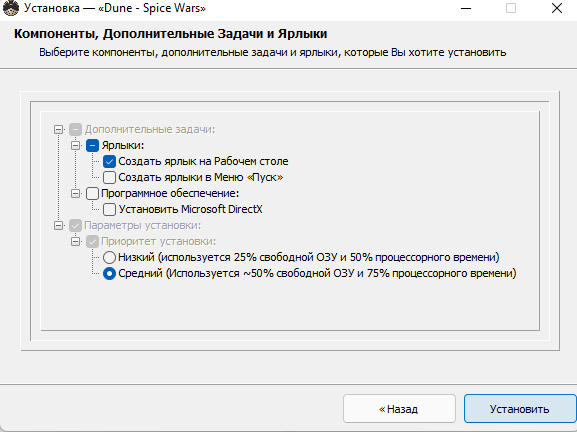Screen dimensions: 577x432
Task: Collapse the Дополнительные задачи tree node
Action: pos(58,130)
